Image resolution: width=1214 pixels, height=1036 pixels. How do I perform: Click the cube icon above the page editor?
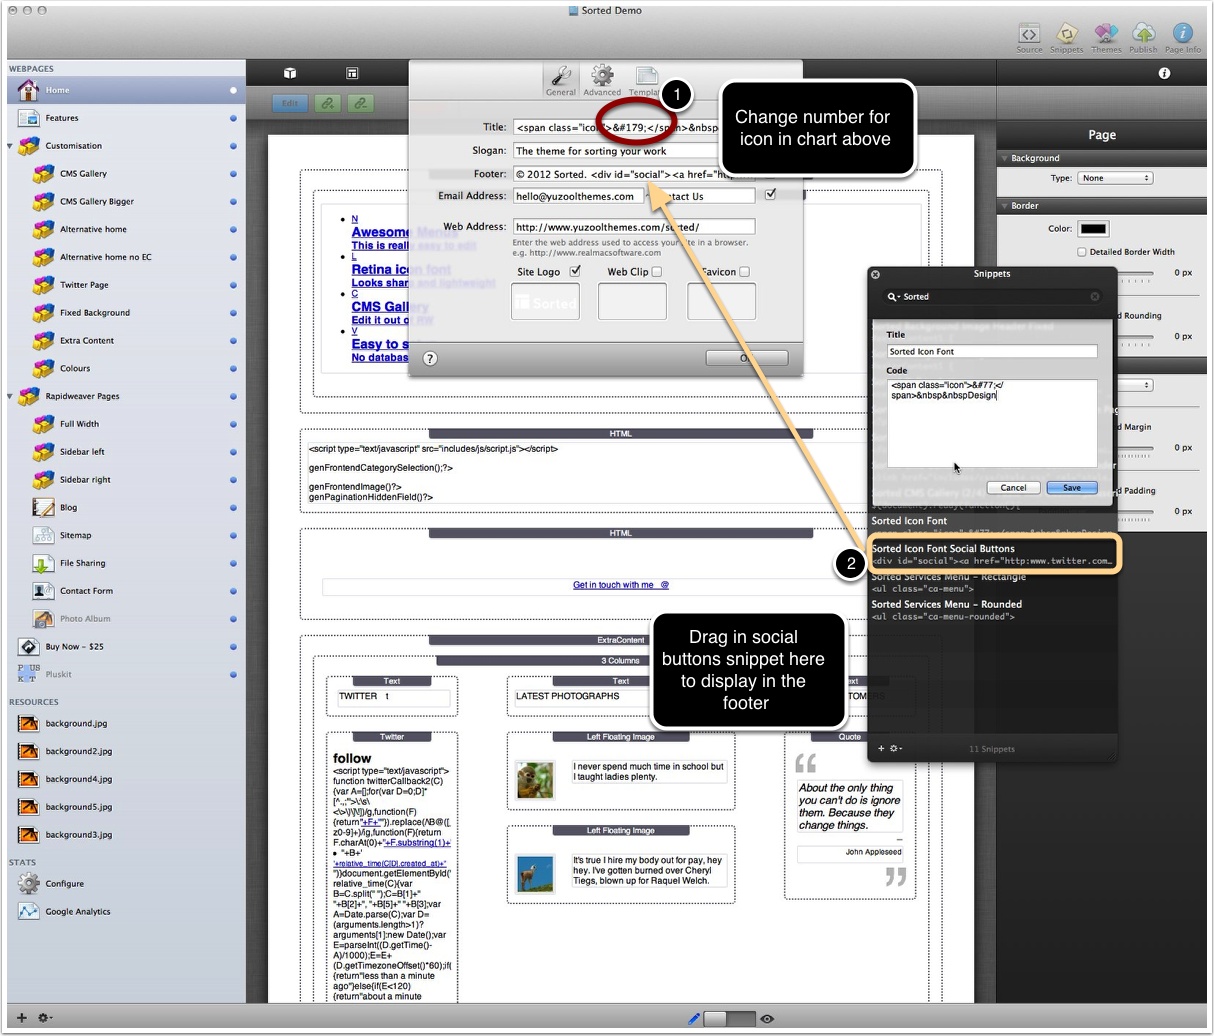click(x=290, y=73)
